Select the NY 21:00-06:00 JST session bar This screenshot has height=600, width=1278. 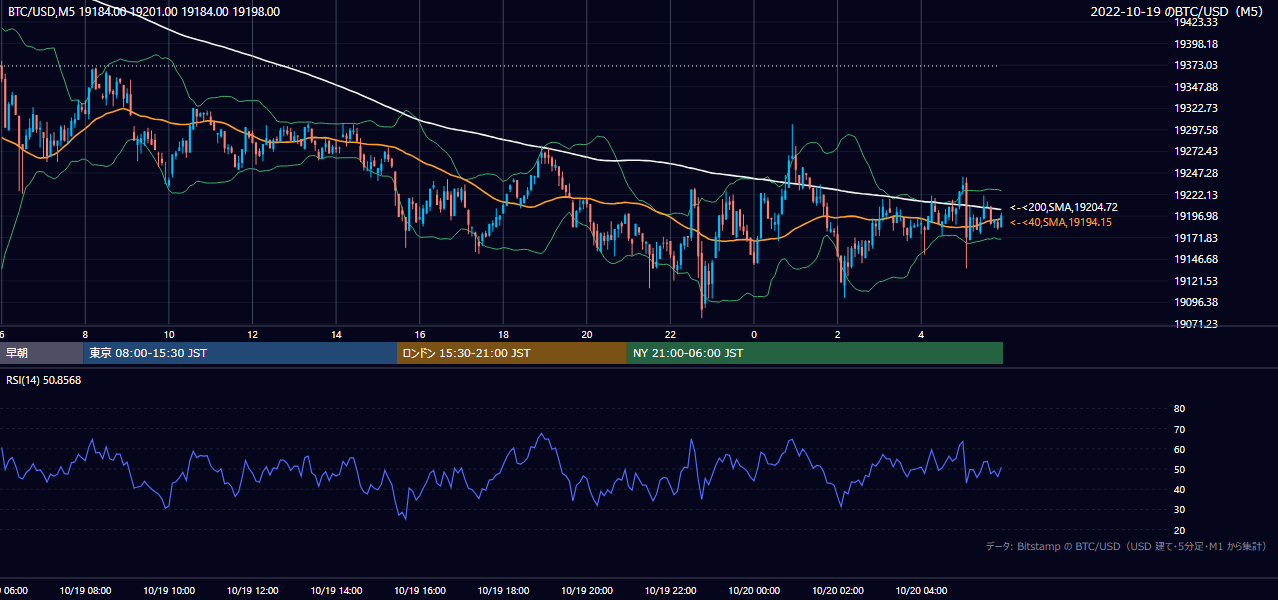coord(815,353)
